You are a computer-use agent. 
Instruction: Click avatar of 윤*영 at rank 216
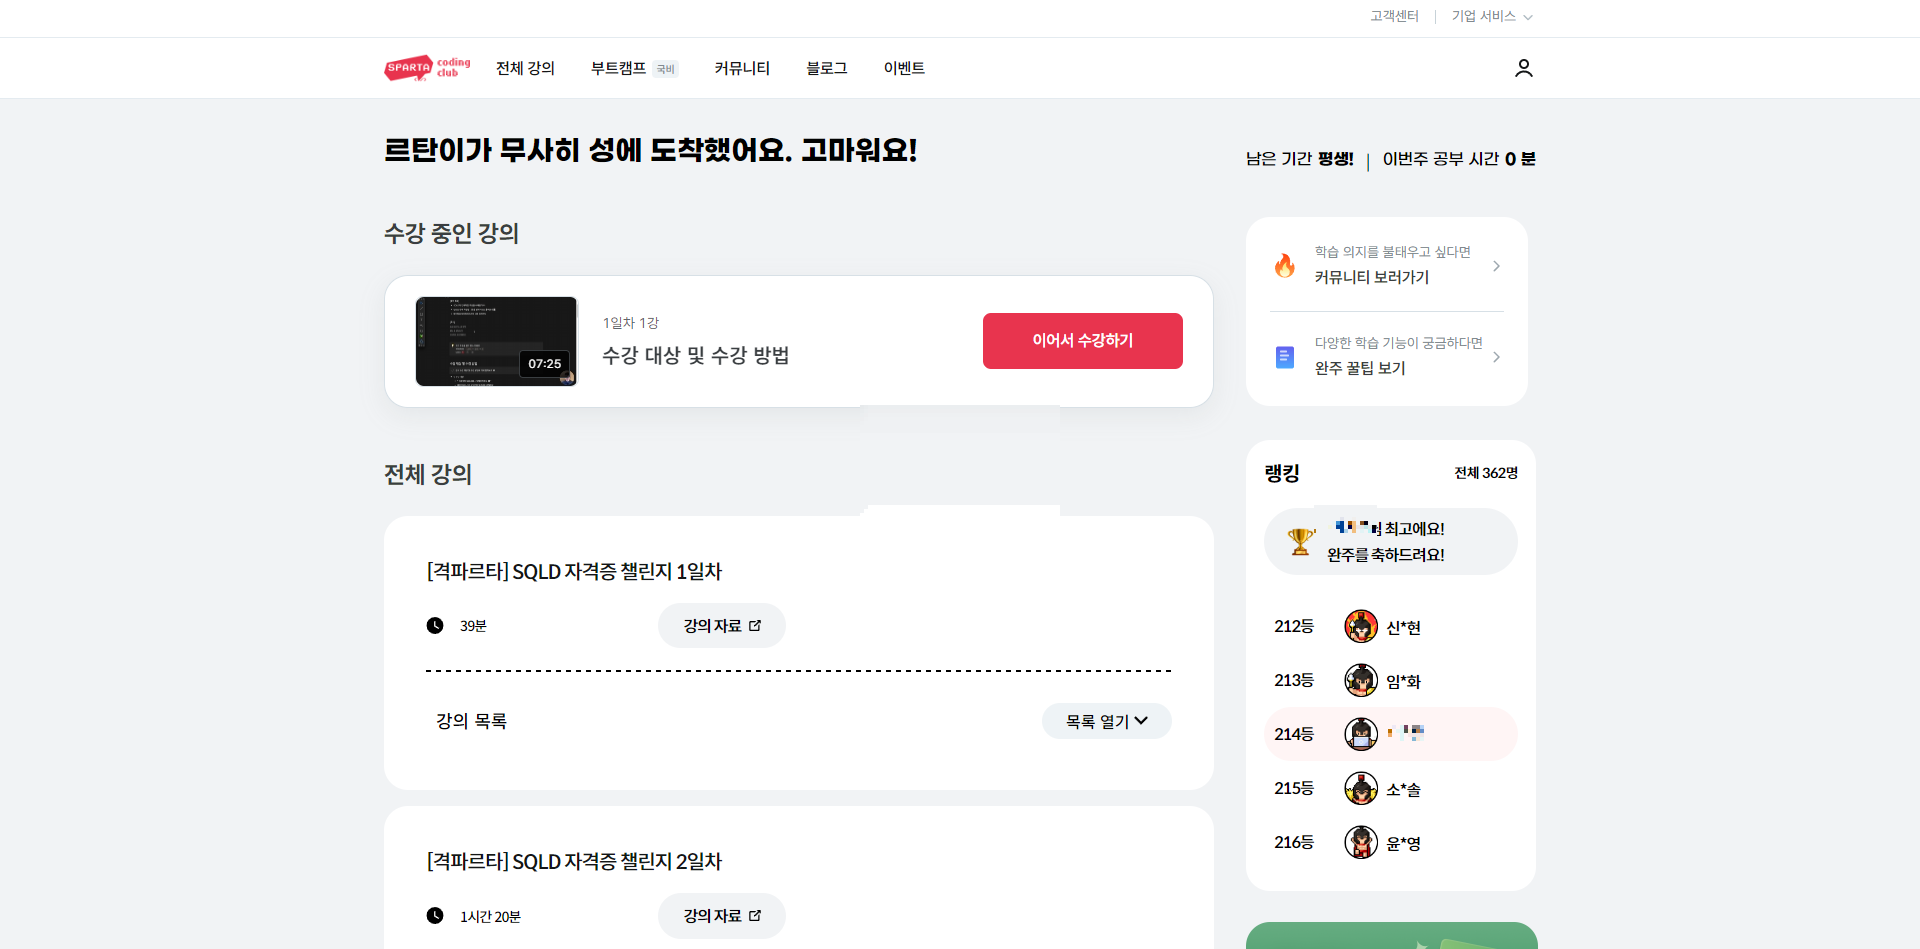pyautogui.click(x=1361, y=843)
